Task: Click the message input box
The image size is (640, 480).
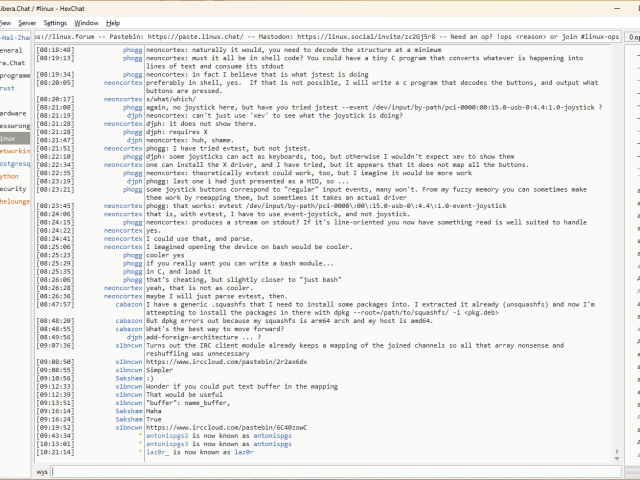Action: (330, 469)
